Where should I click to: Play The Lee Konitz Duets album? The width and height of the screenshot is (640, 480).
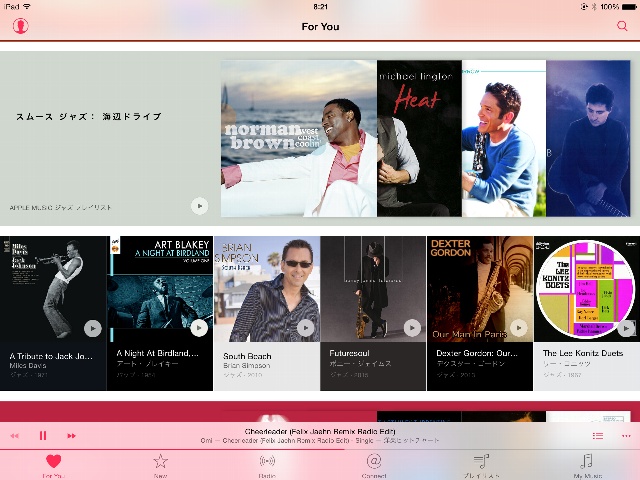pos(626,328)
